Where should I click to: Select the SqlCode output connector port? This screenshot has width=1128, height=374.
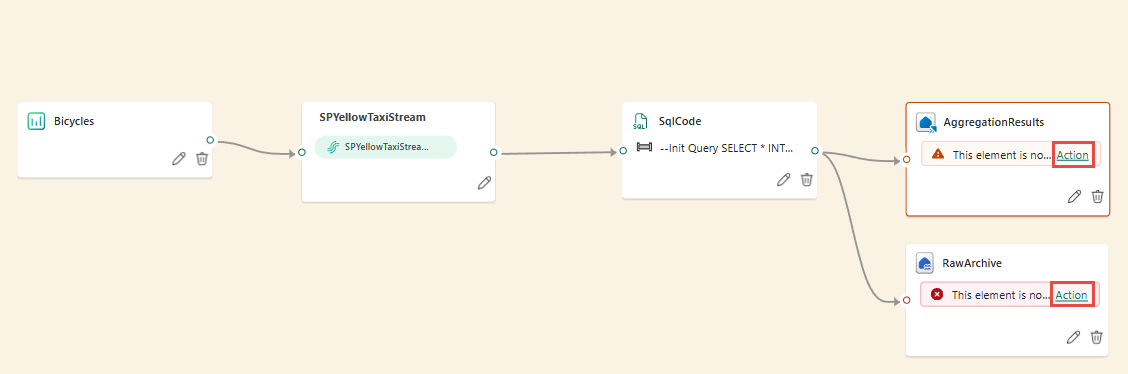815,151
